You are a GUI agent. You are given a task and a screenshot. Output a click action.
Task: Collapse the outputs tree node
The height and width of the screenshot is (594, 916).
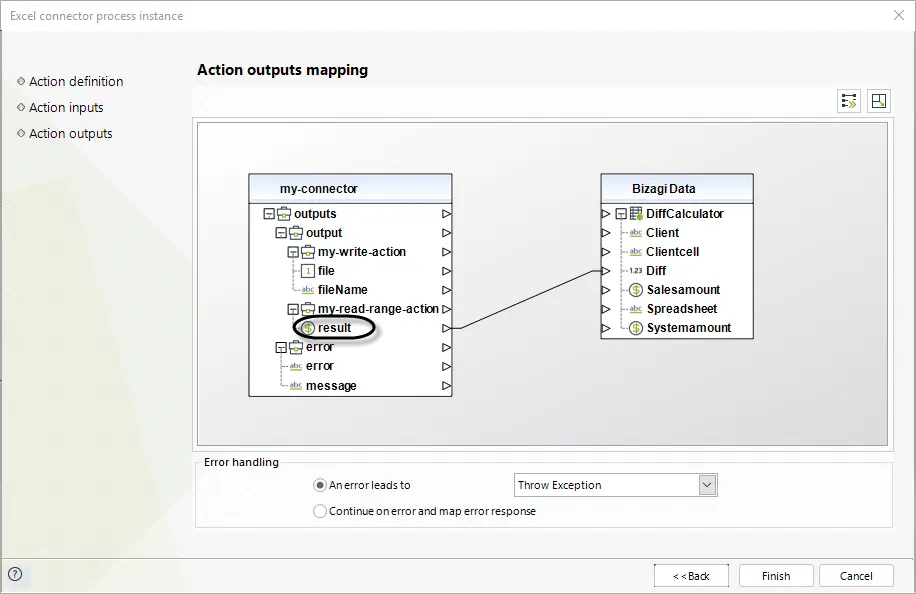coord(269,214)
